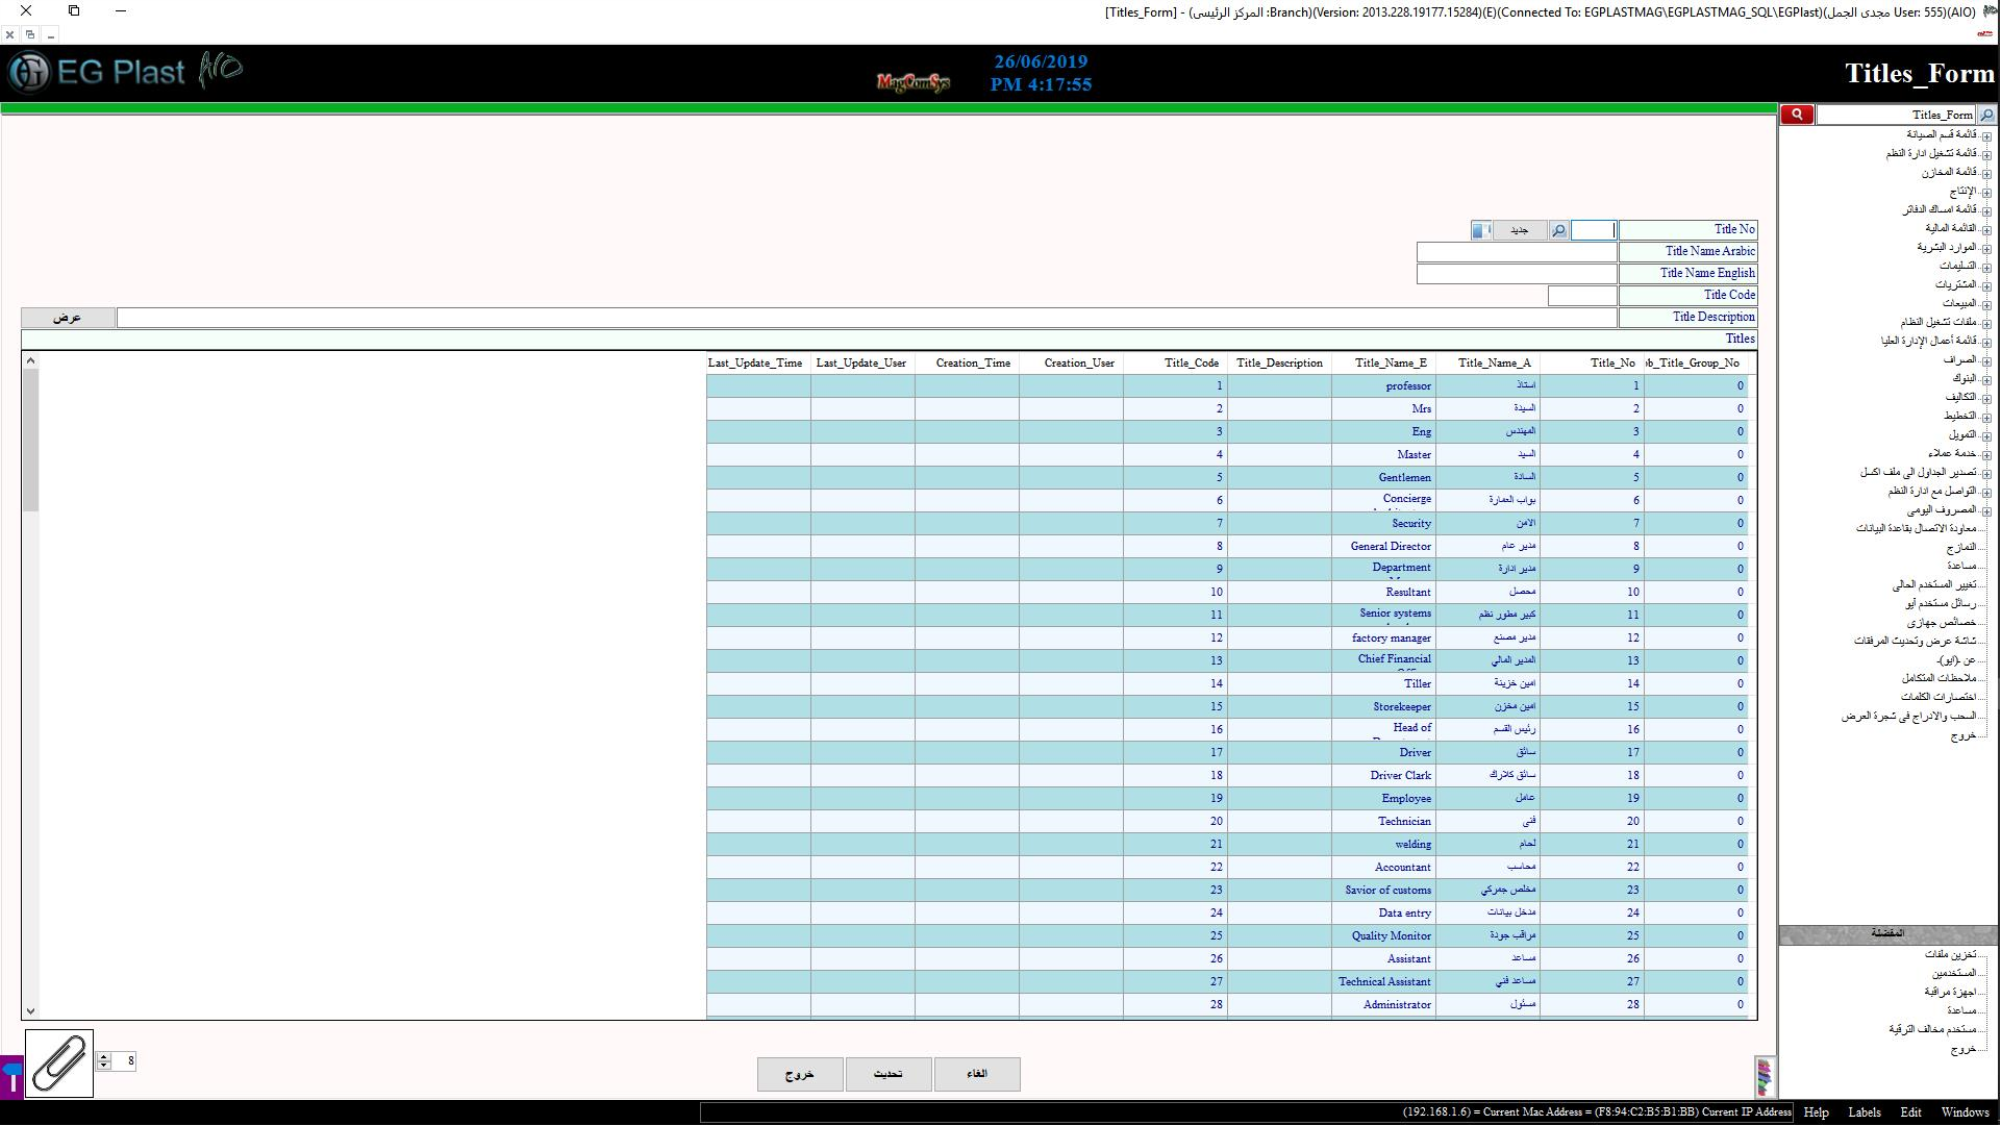The image size is (2000, 1125).
Task: Click the الغاء cancel button
Action: [x=977, y=1074]
